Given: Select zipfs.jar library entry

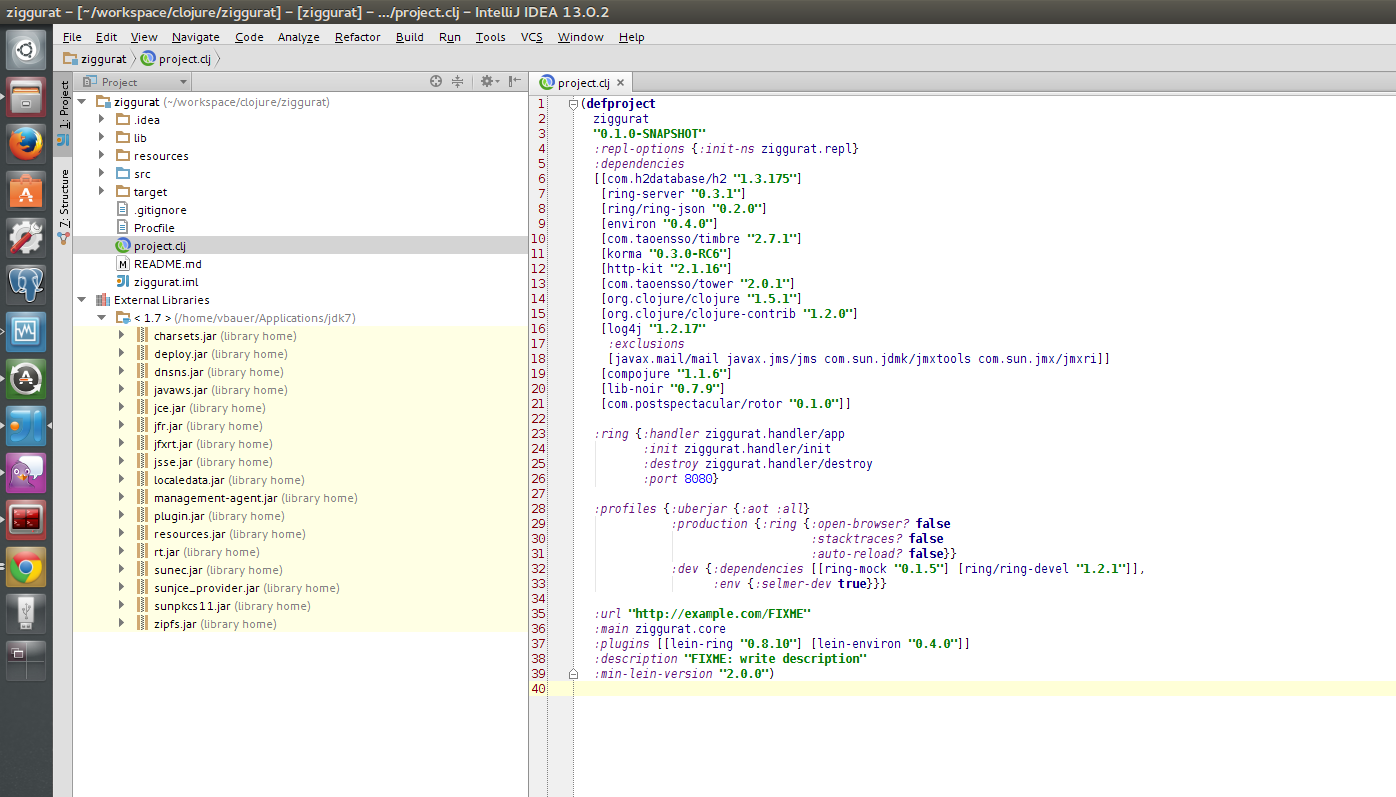Looking at the screenshot, I should (175, 624).
